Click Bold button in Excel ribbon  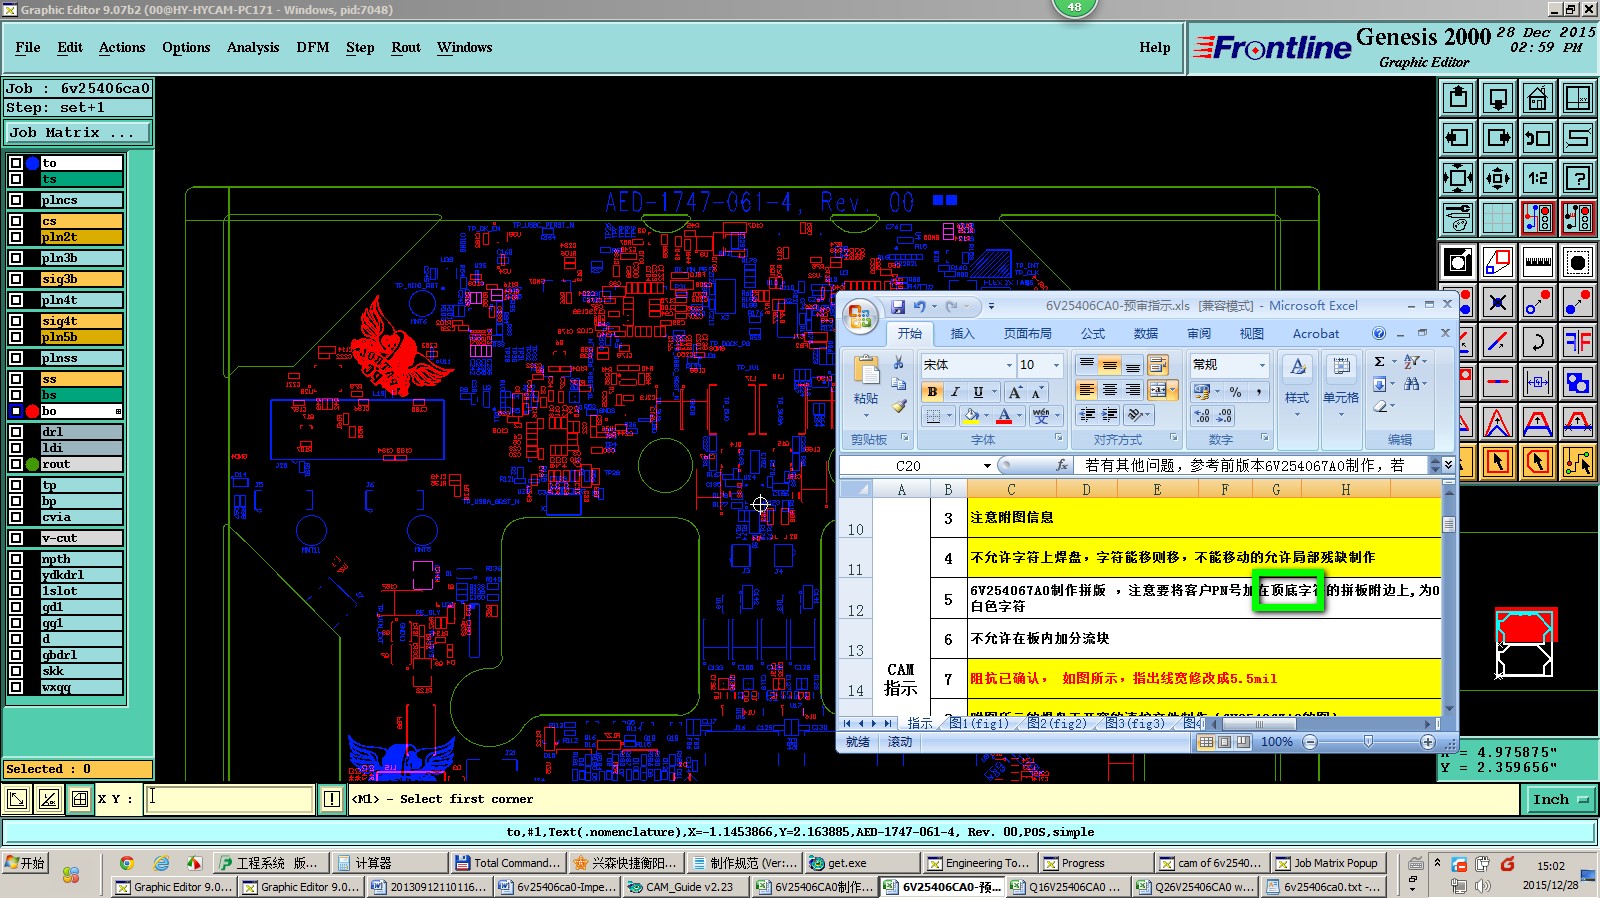coord(932,392)
